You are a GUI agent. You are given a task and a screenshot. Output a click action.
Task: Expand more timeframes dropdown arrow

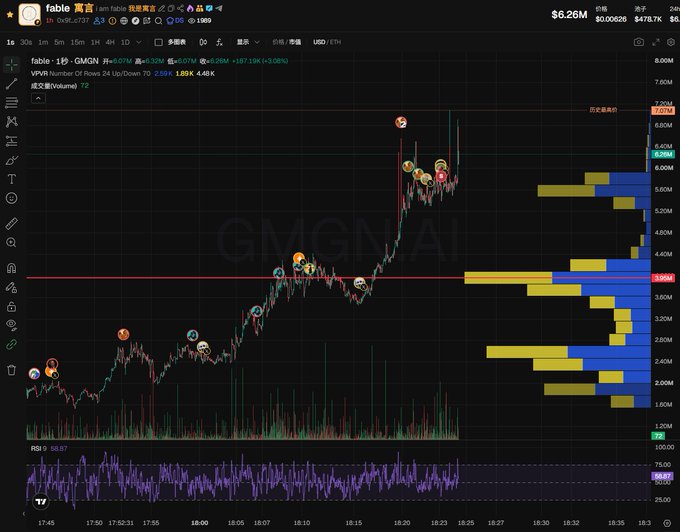[x=139, y=42]
